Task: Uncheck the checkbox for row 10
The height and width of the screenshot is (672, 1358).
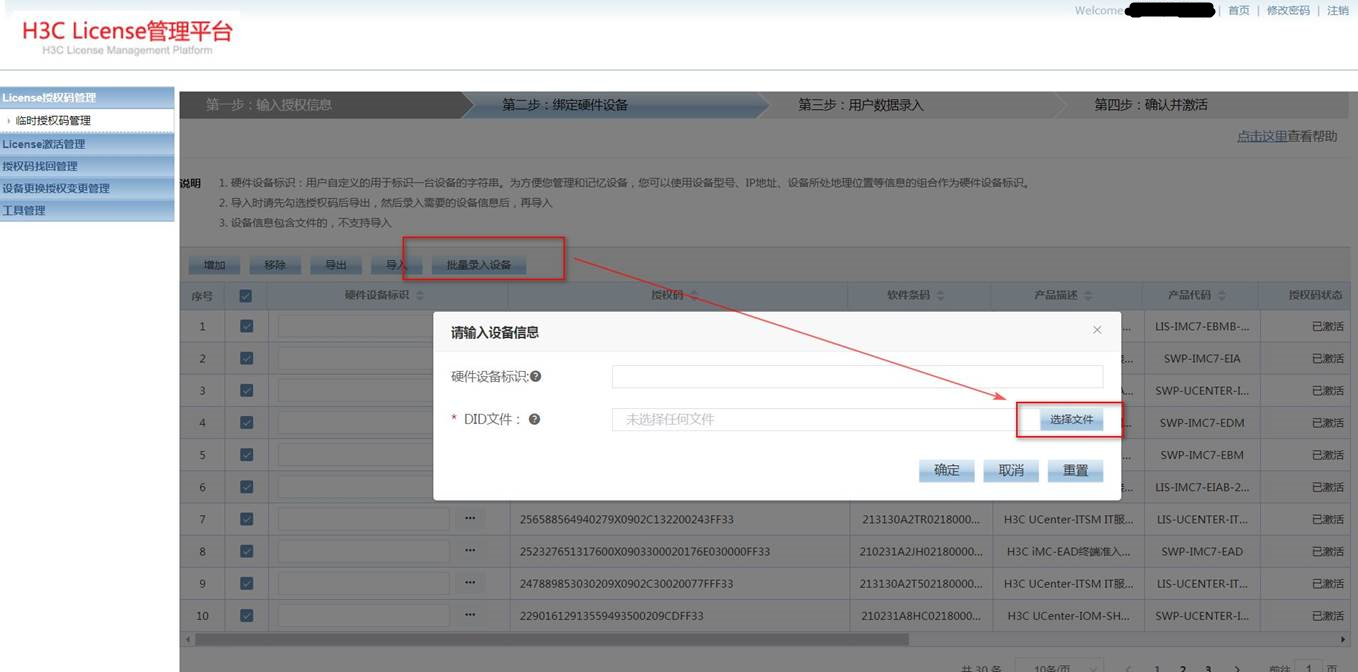Action: [x=246, y=615]
